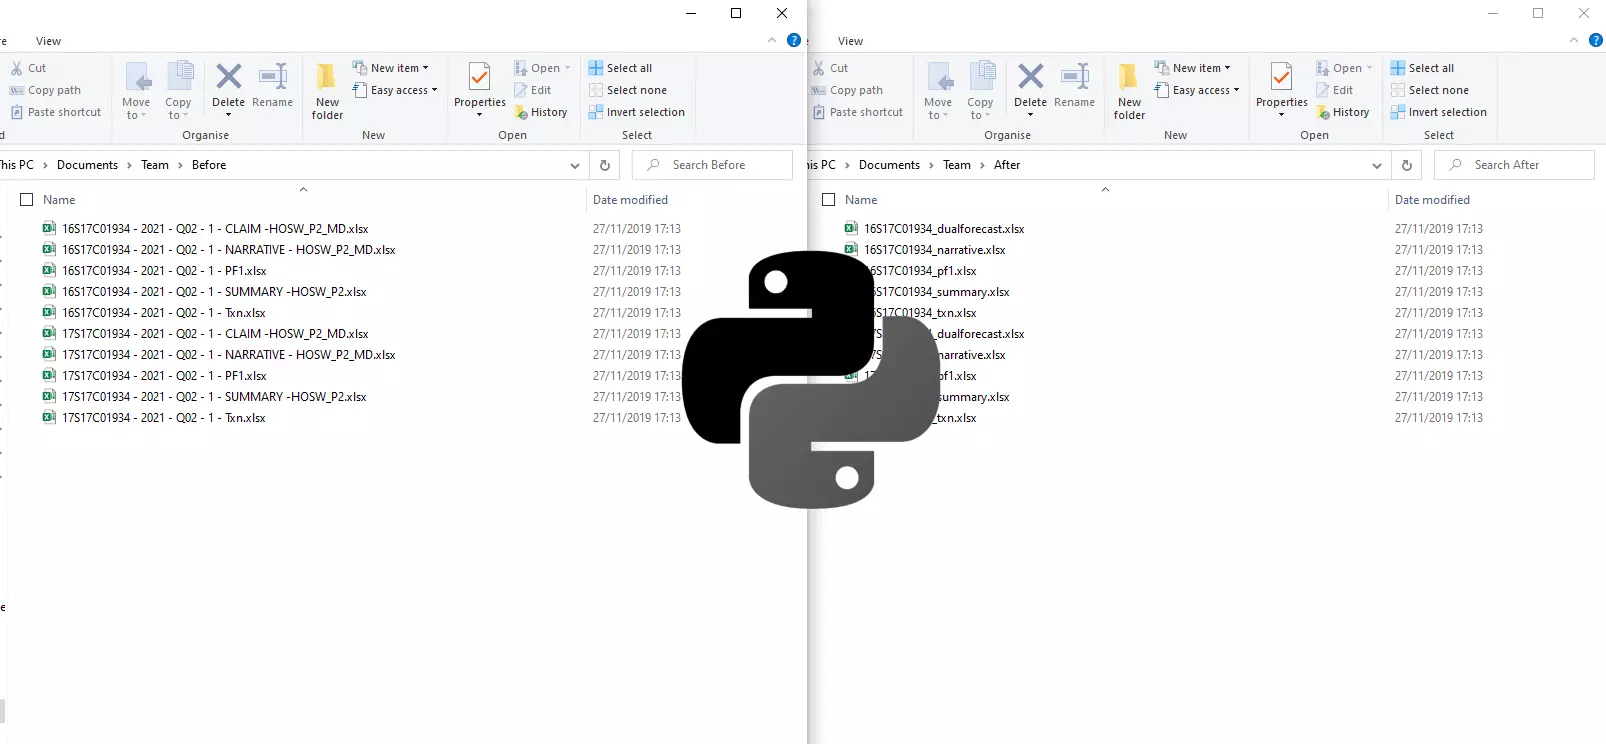The width and height of the screenshot is (1606, 744).
Task: Open the View tab in After window
Action: [850, 41]
